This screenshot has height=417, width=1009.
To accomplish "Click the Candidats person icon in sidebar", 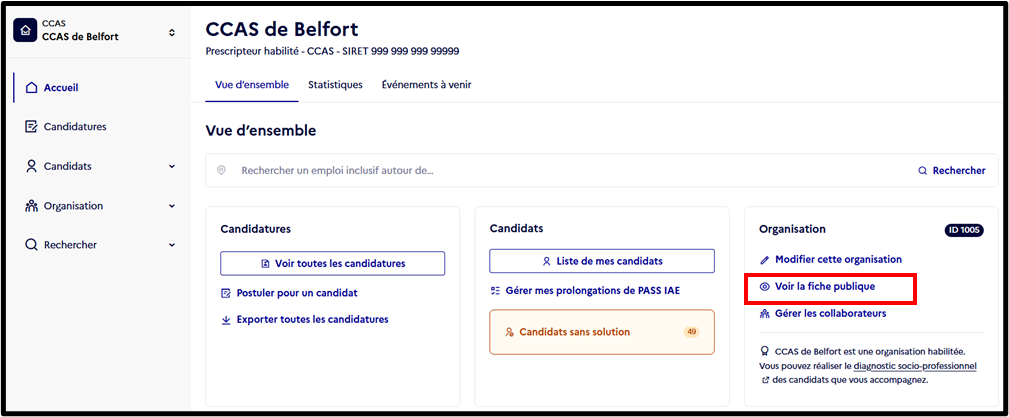I will (31, 166).
